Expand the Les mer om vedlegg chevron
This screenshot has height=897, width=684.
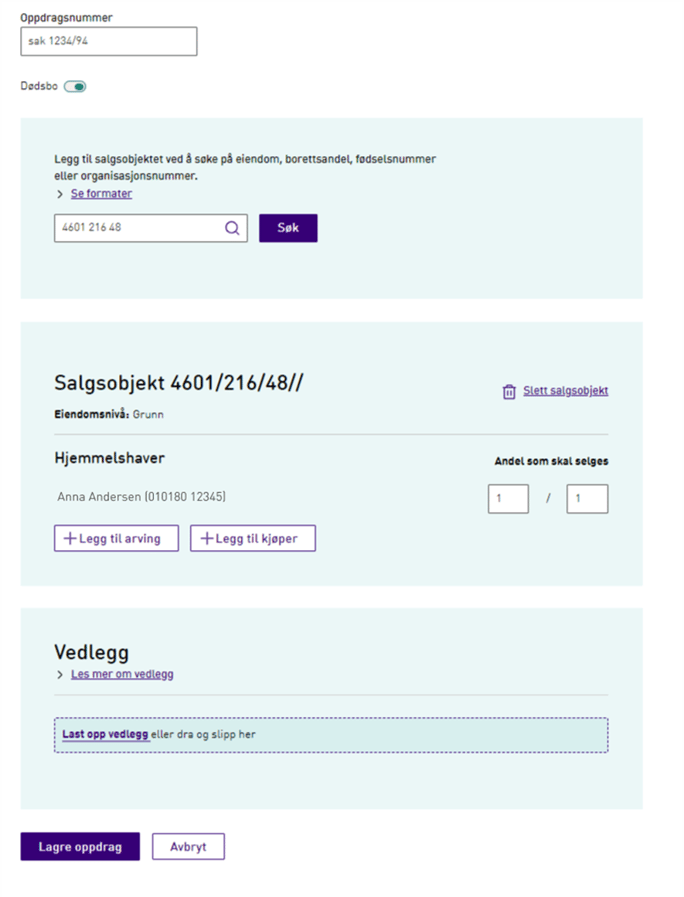59,675
